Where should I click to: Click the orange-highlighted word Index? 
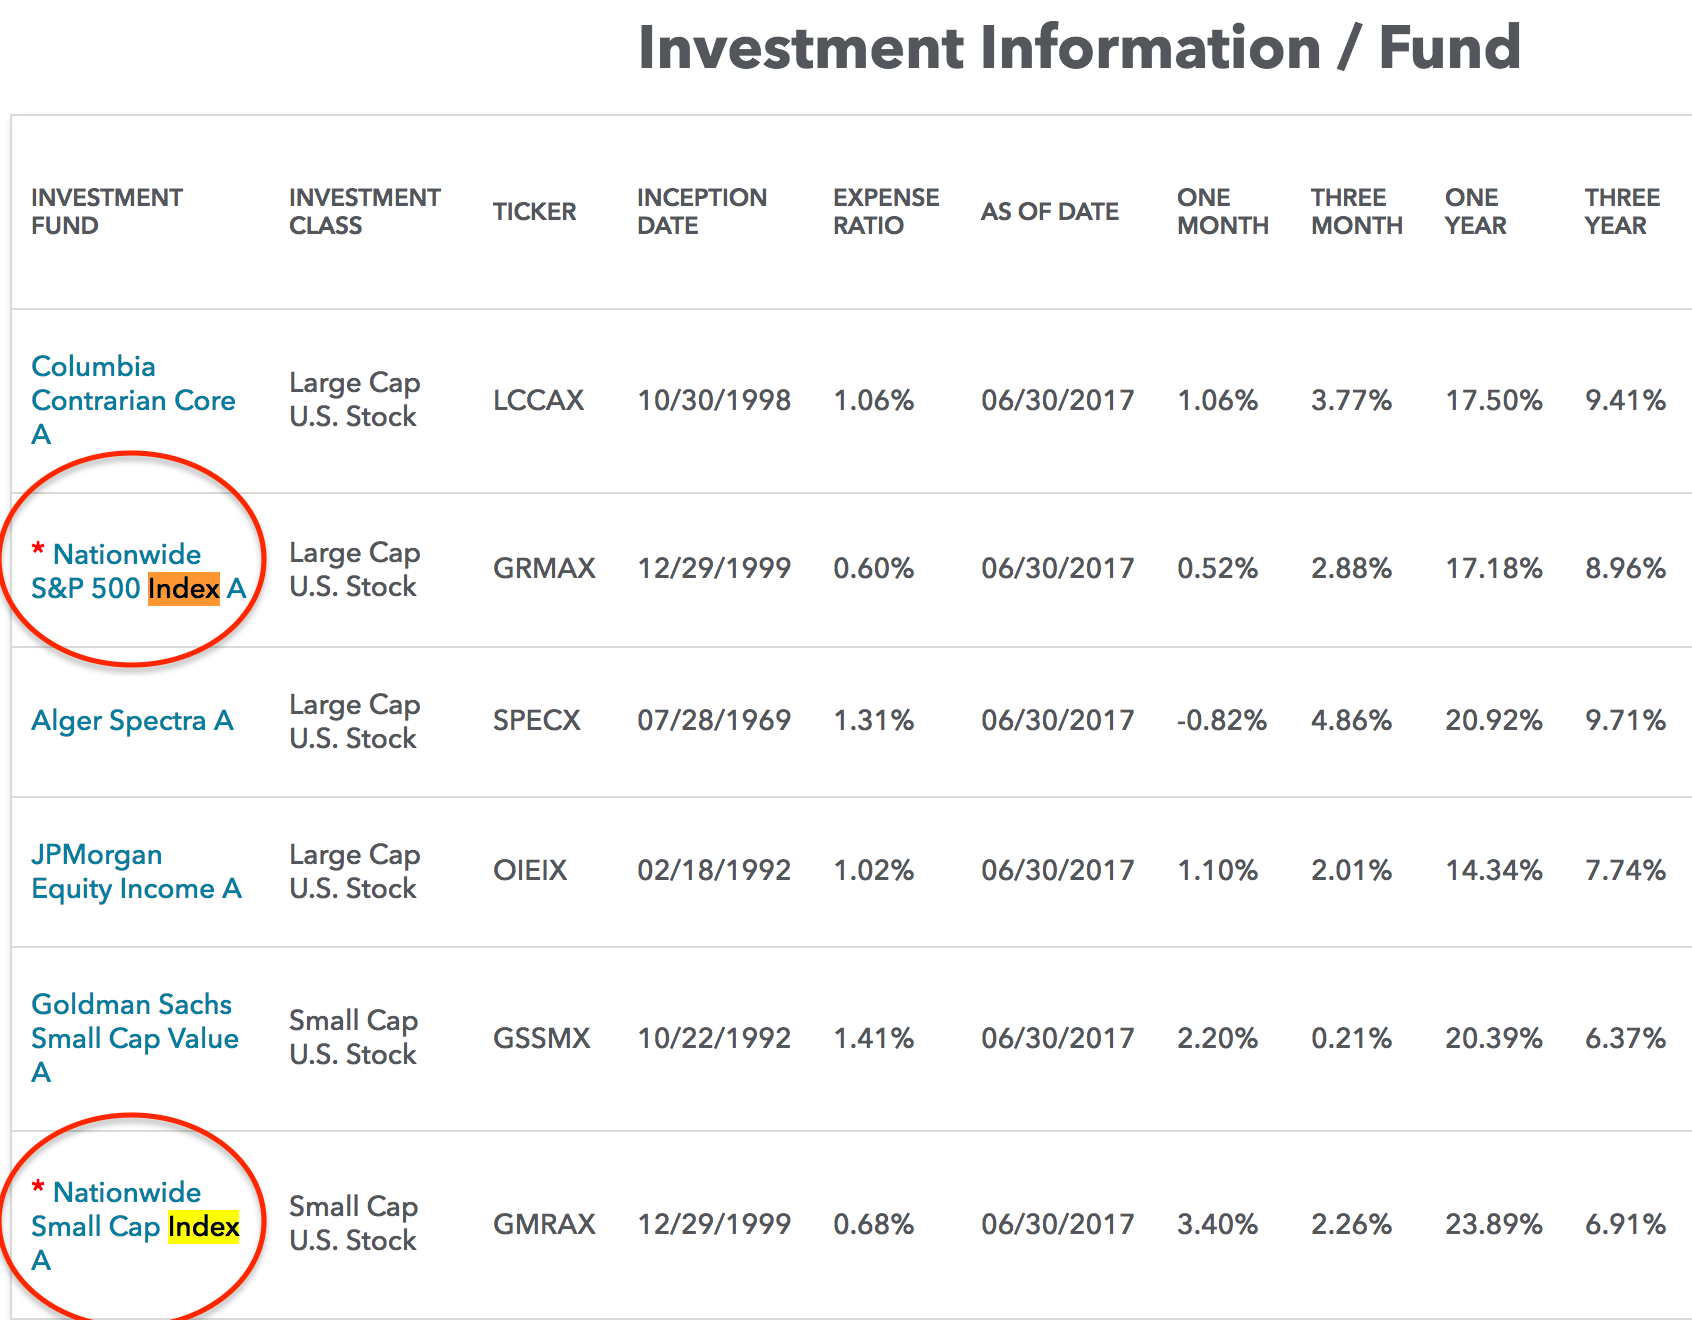(x=183, y=588)
